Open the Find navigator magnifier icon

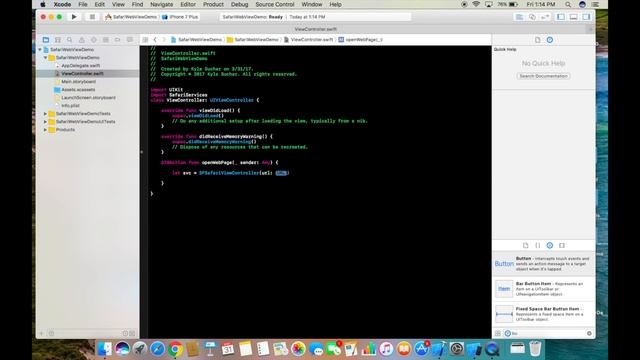pyautogui.click(x=69, y=40)
